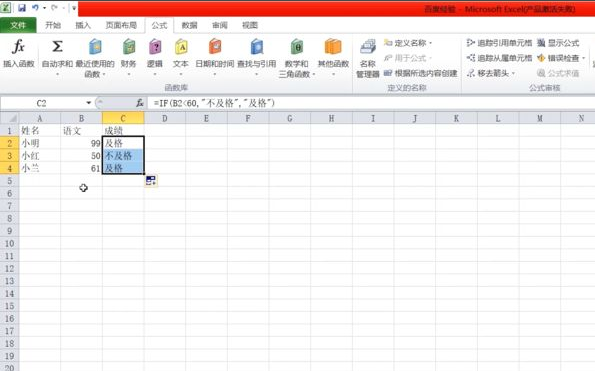Click the fx button beside formula bar
Image resolution: width=595 pixels, height=371 pixels.
140,103
